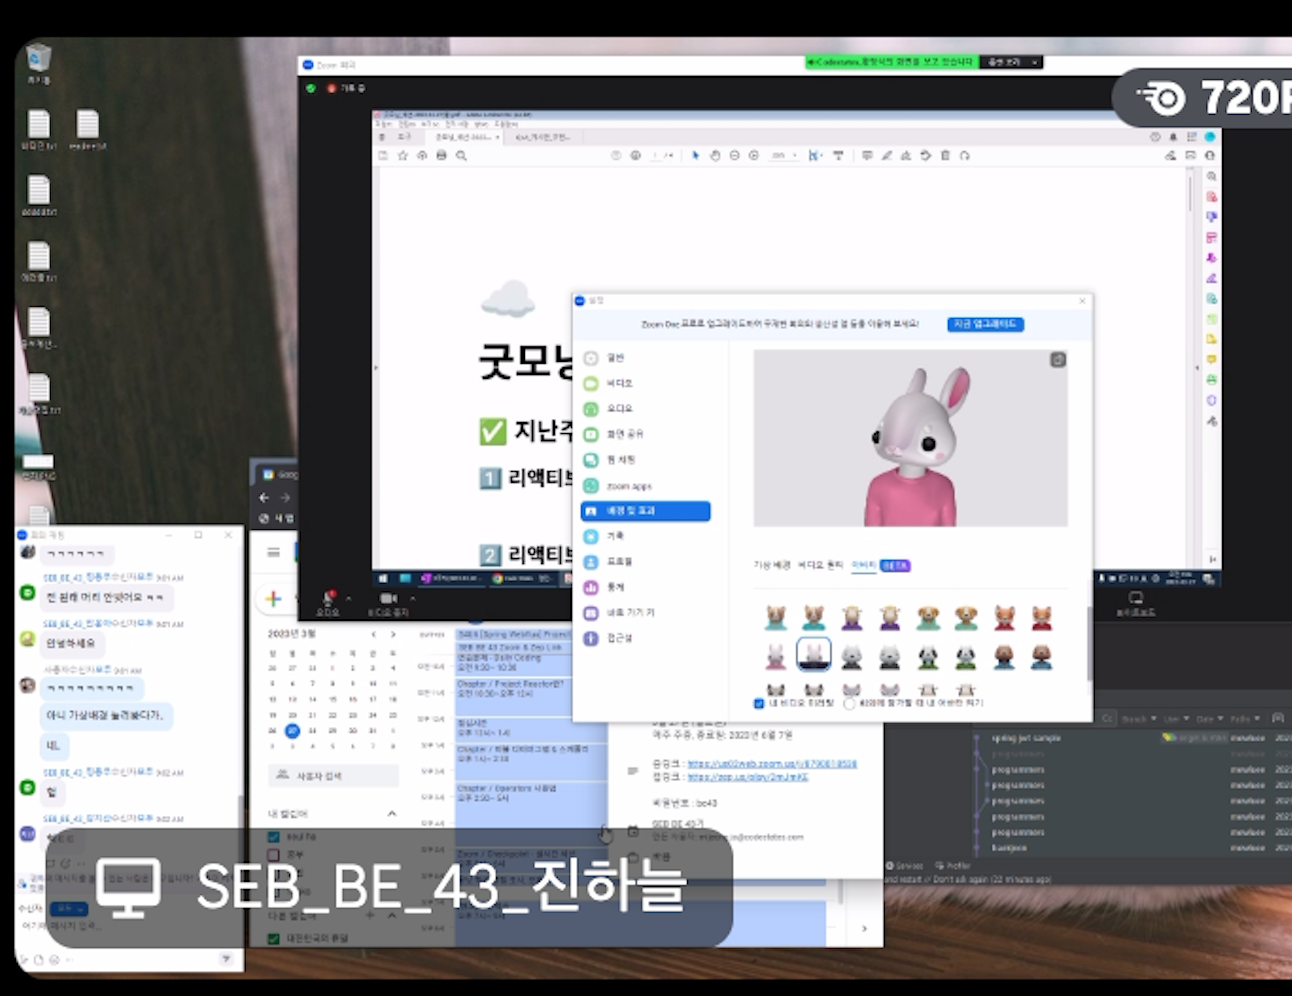The height and width of the screenshot is (996, 1292).
Task: Switch to the Video Filters tab
Action: [820, 565]
